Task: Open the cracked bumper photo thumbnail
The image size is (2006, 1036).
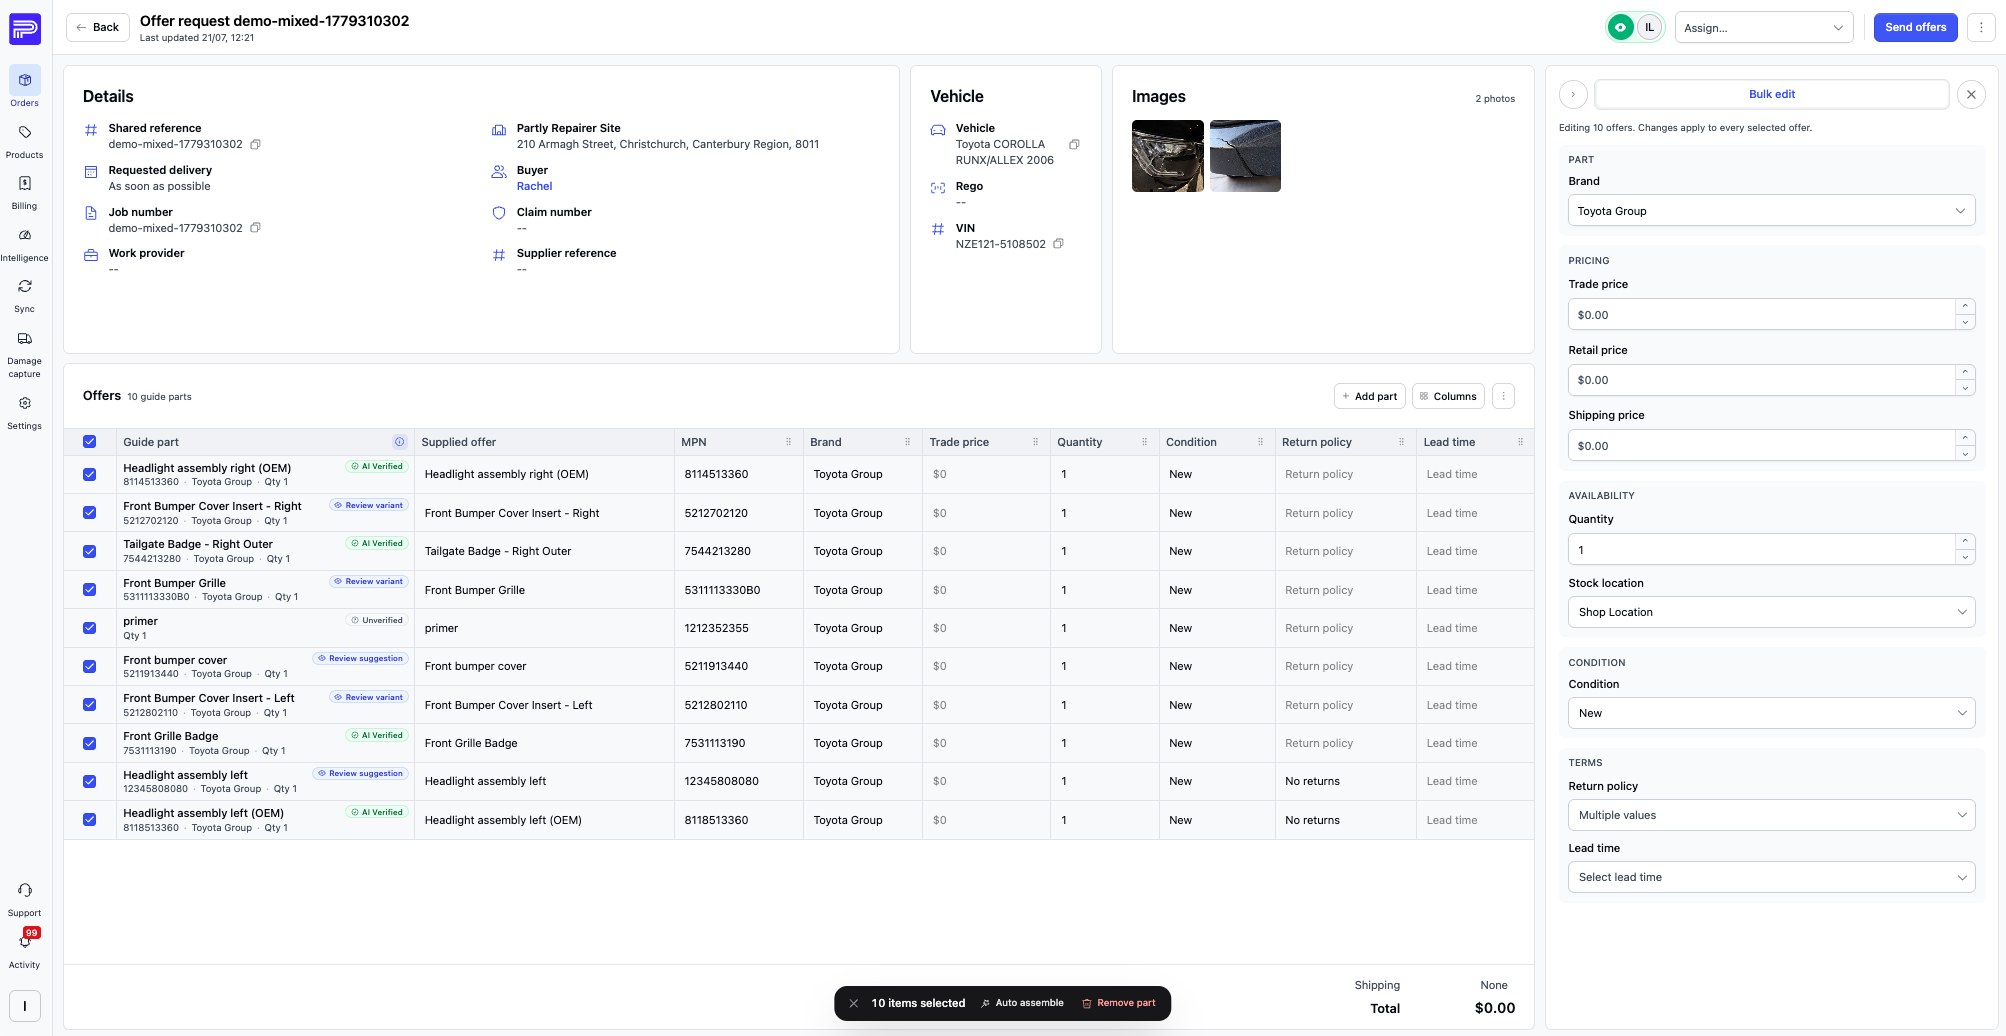Action: [1245, 156]
